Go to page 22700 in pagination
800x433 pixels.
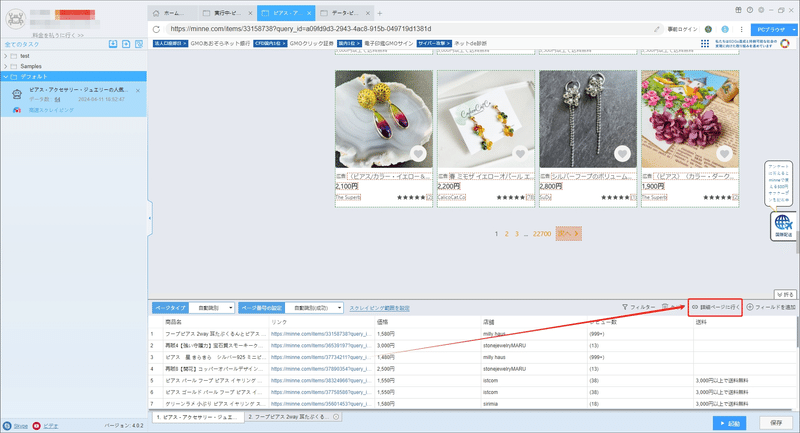542,234
